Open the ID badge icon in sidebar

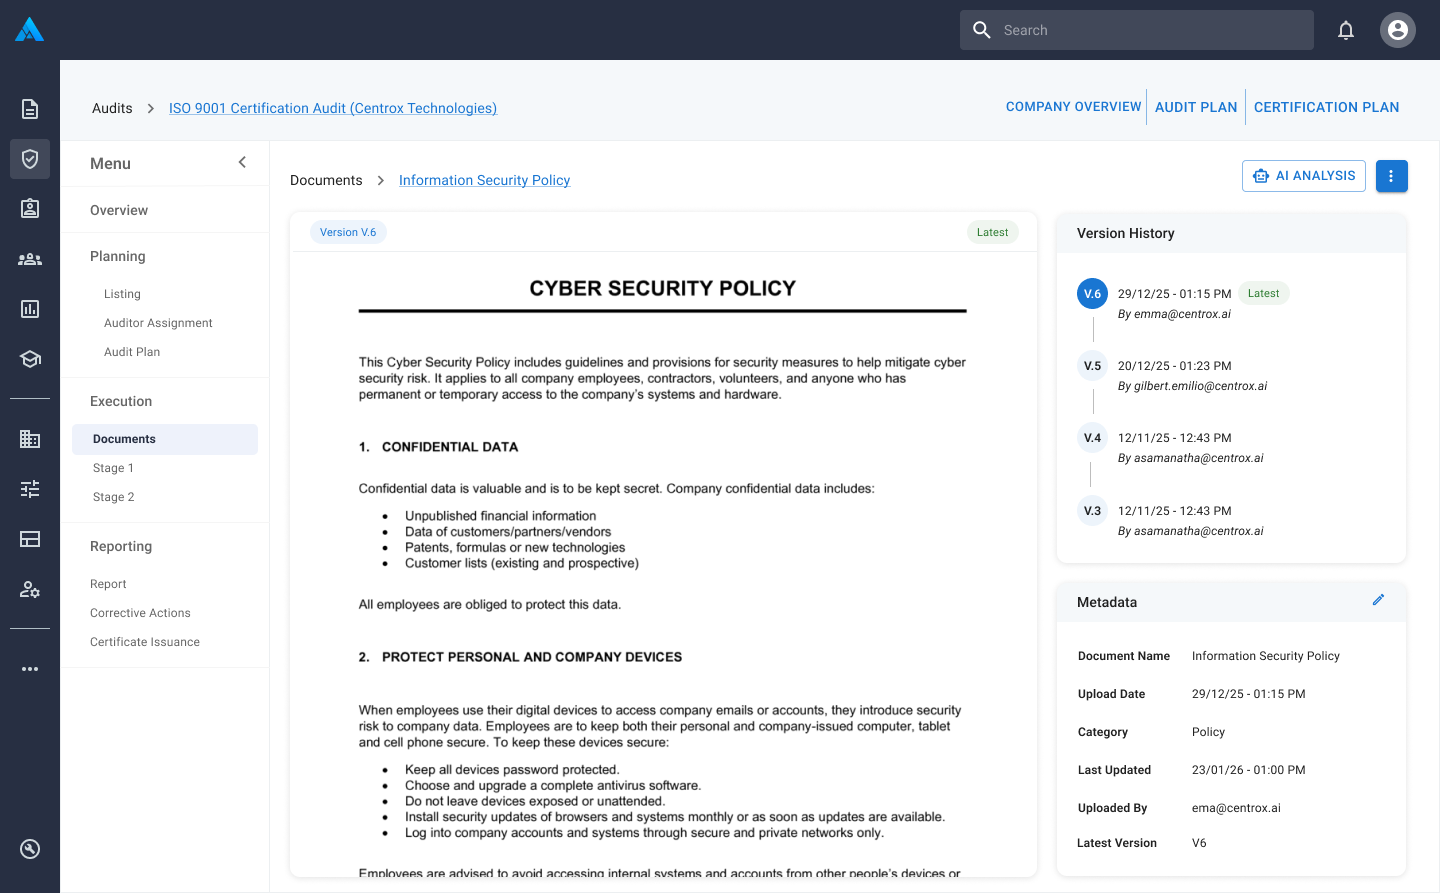tap(30, 208)
